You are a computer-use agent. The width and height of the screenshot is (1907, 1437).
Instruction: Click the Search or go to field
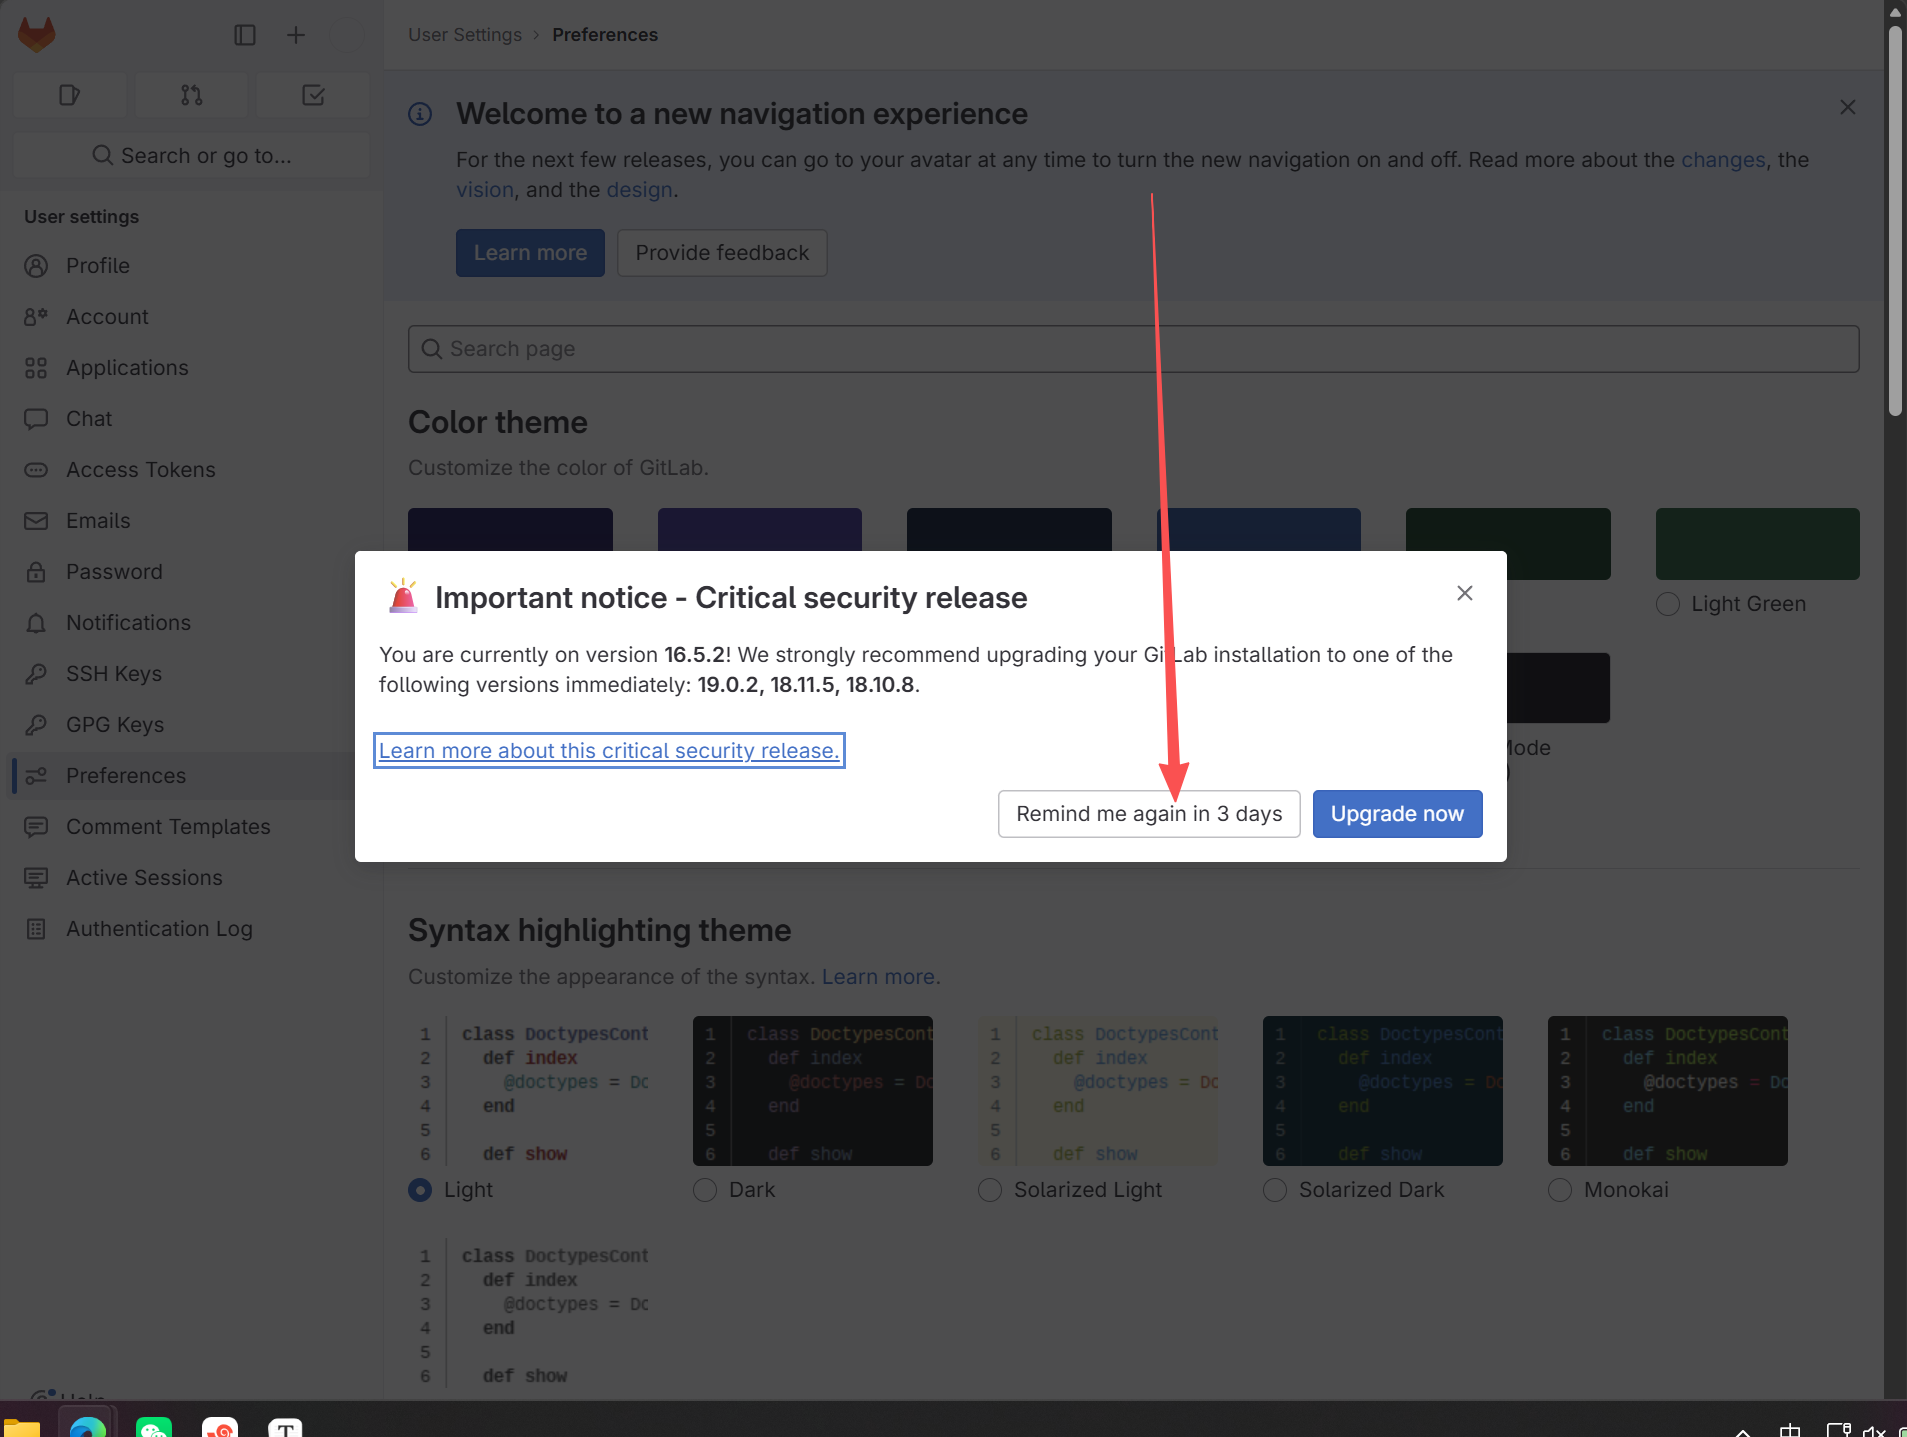click(x=192, y=155)
